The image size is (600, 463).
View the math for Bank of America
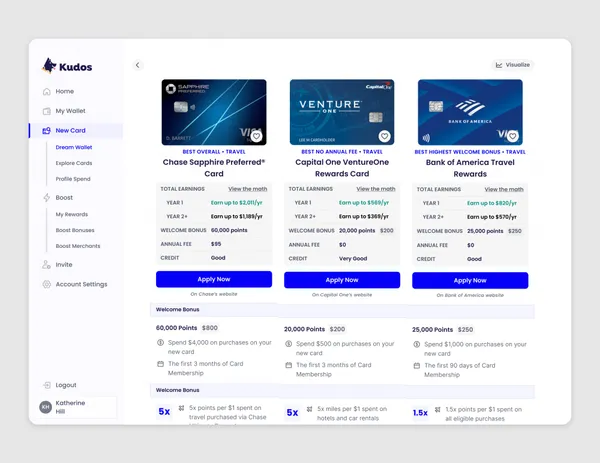(504, 189)
